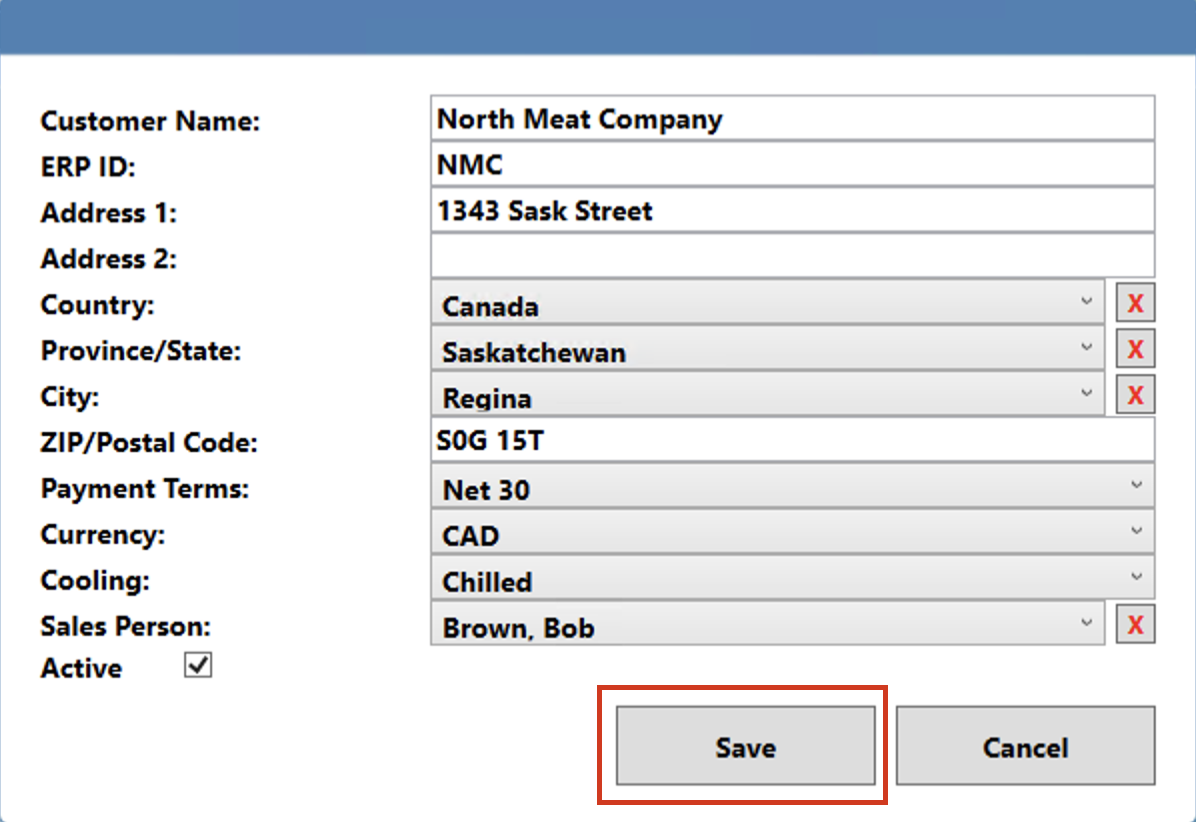Open the City dropdown showing Regina
This screenshot has width=1196, height=822.
(767, 396)
